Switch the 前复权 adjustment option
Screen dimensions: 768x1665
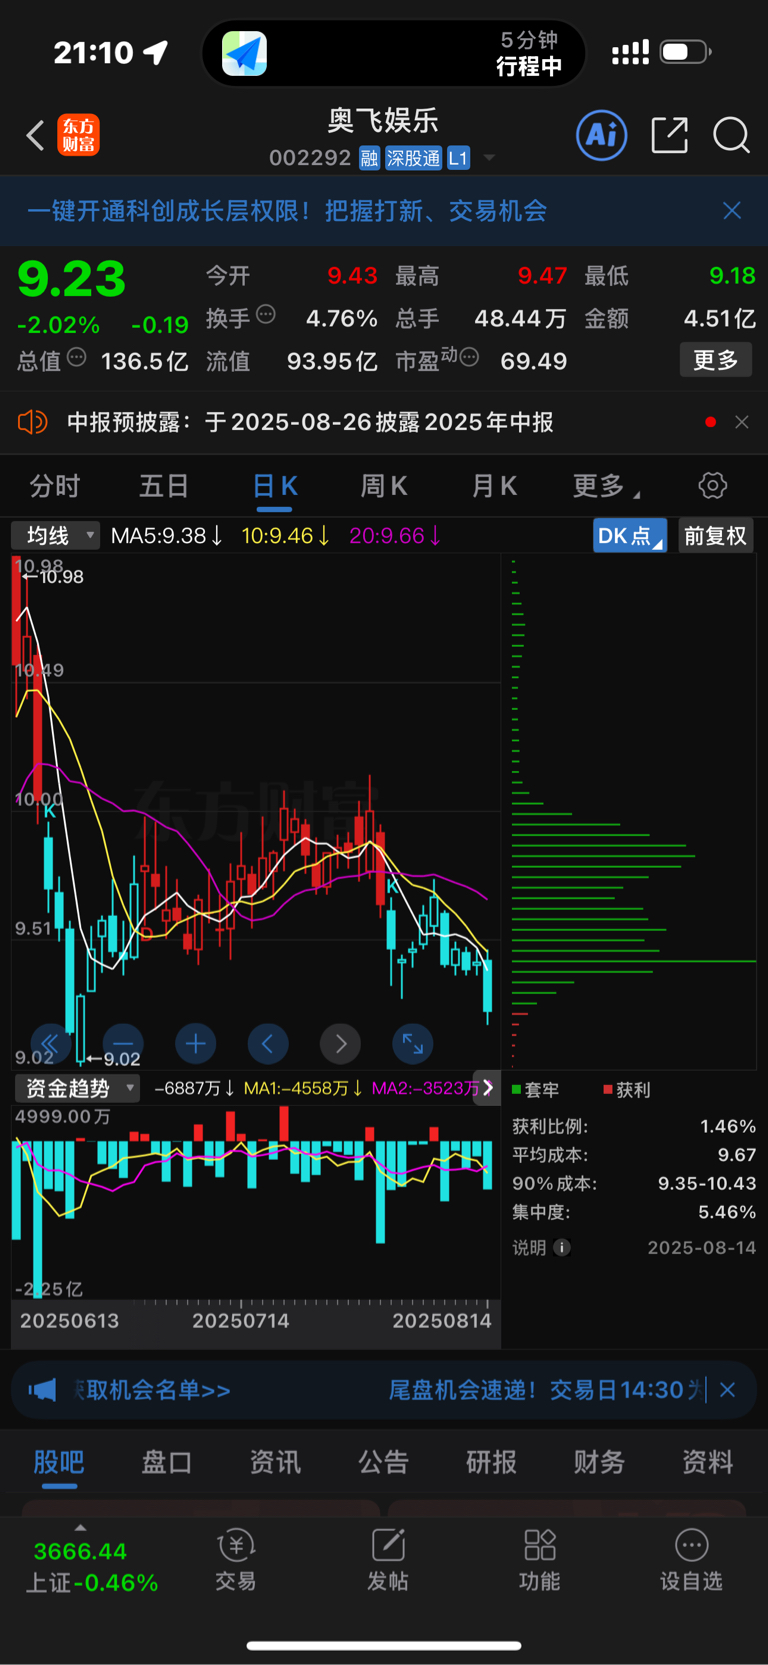pos(715,536)
